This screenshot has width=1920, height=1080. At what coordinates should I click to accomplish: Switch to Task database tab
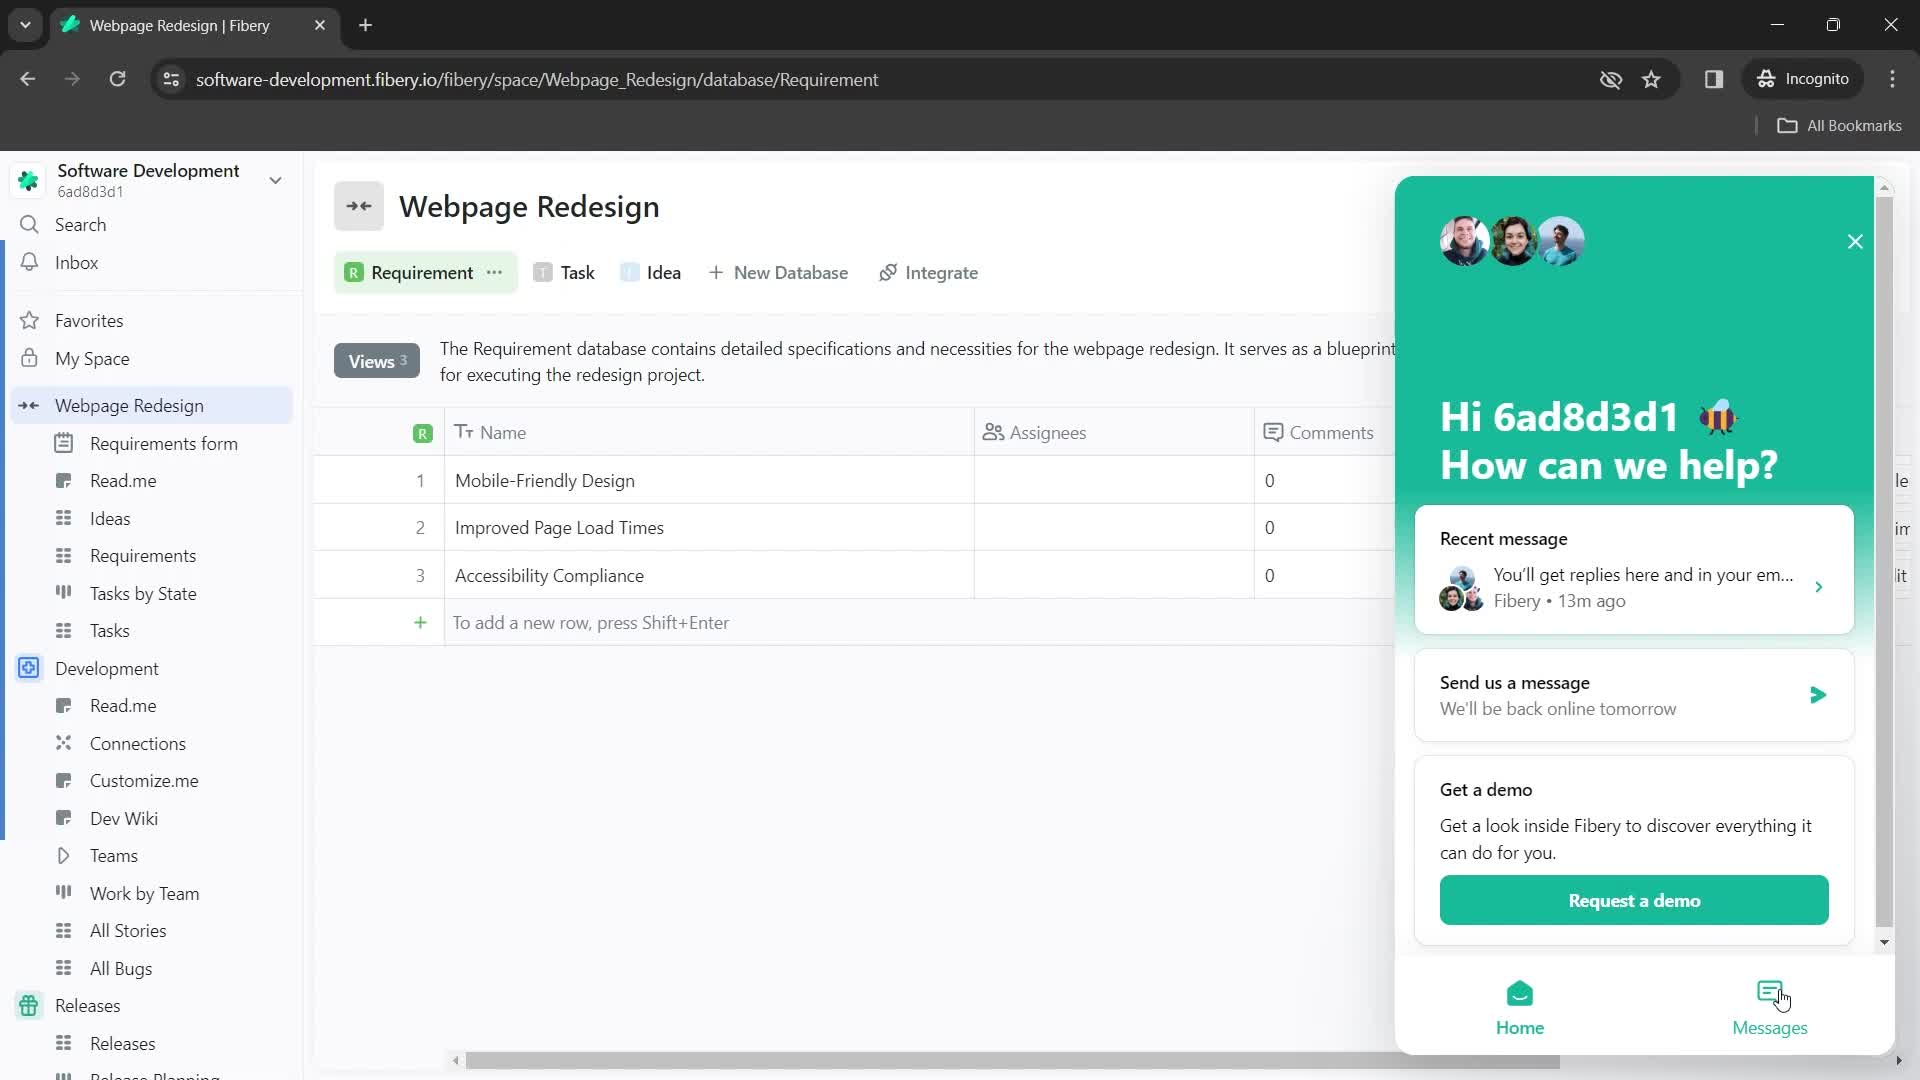pos(578,272)
